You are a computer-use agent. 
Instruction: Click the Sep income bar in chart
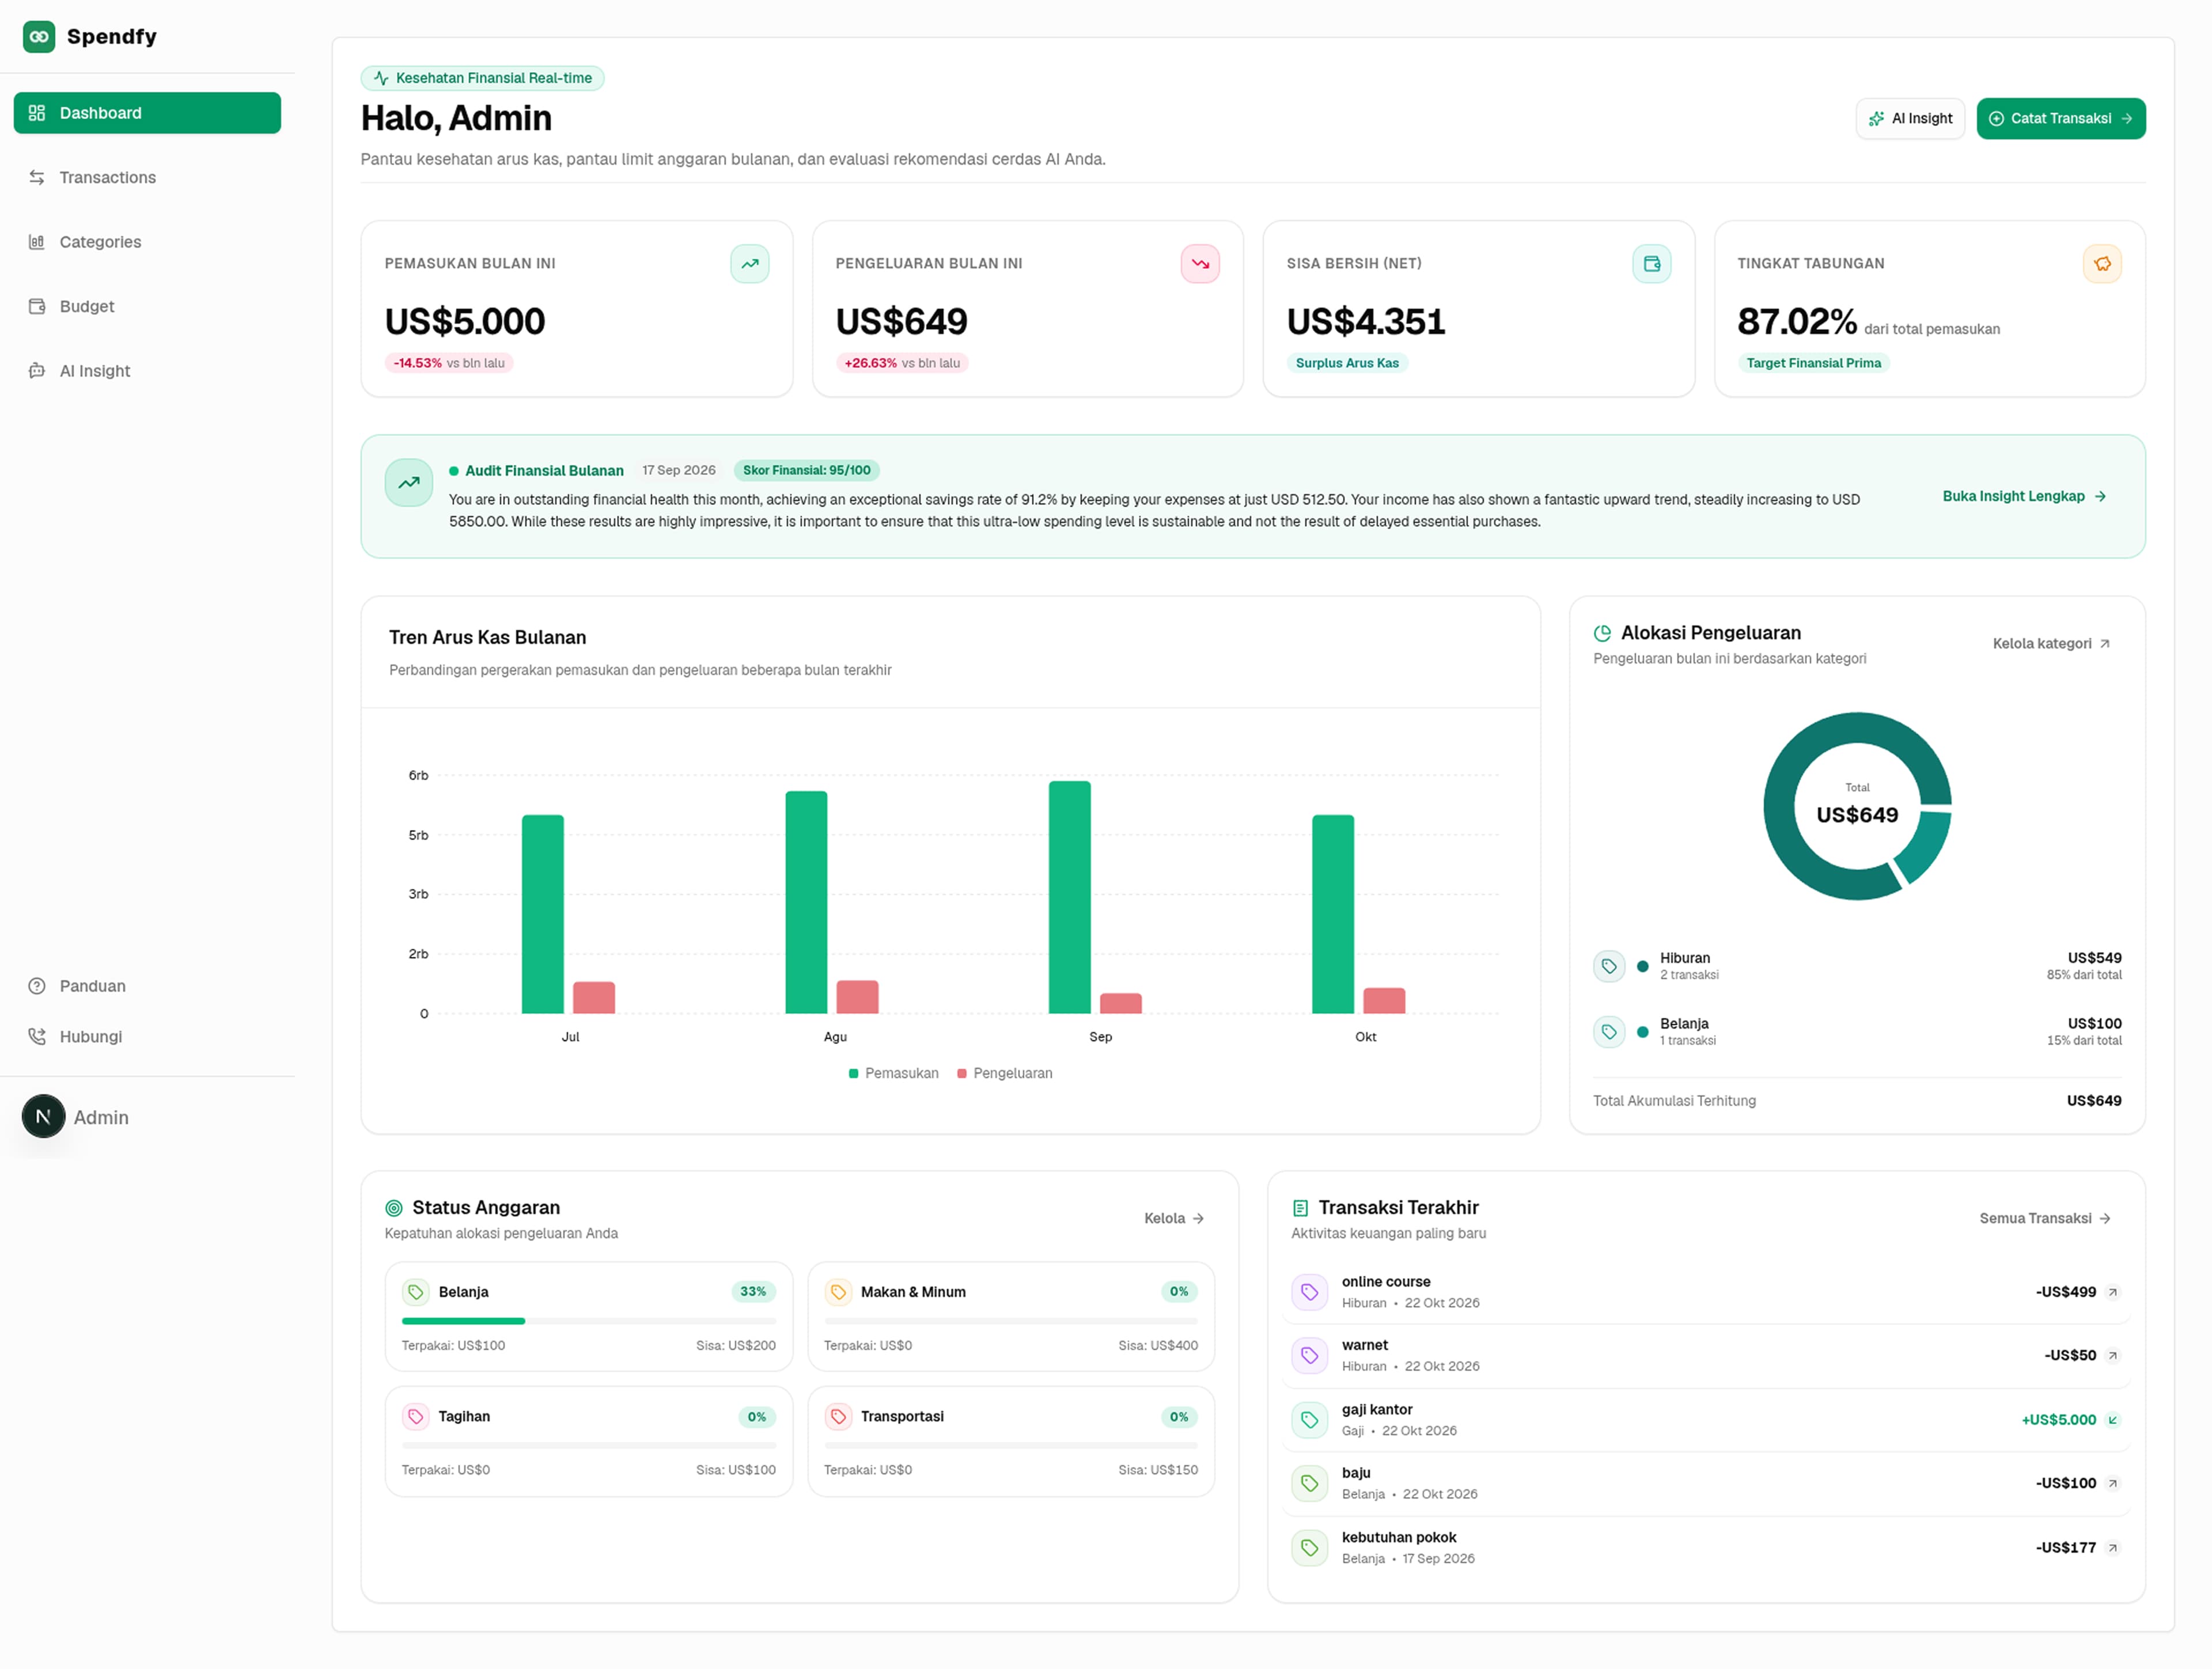[1069, 897]
